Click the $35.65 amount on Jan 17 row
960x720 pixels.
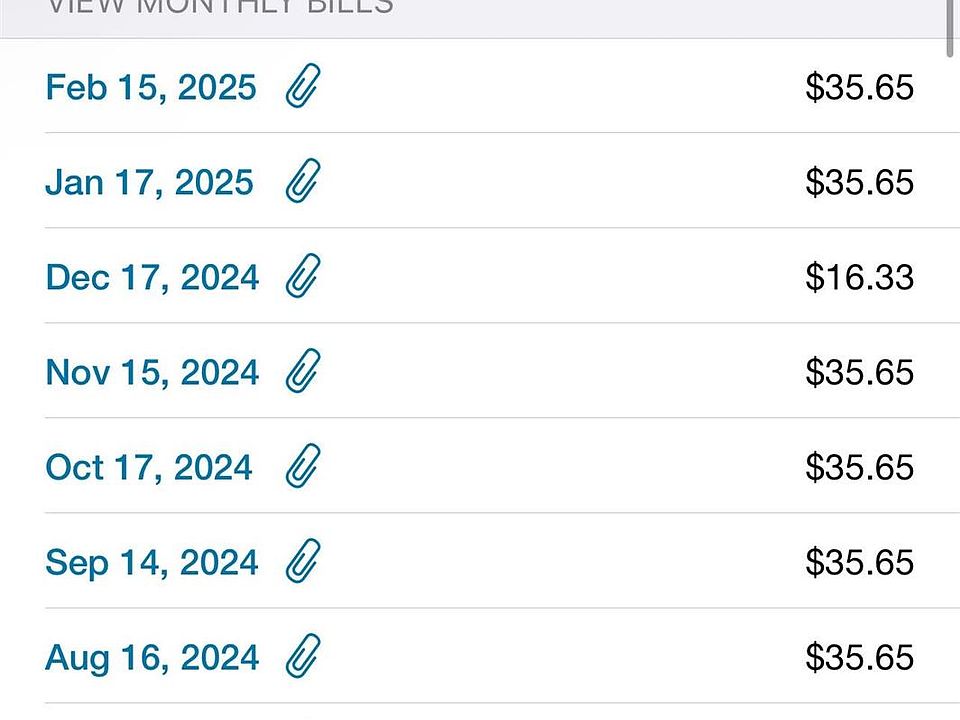[859, 182]
